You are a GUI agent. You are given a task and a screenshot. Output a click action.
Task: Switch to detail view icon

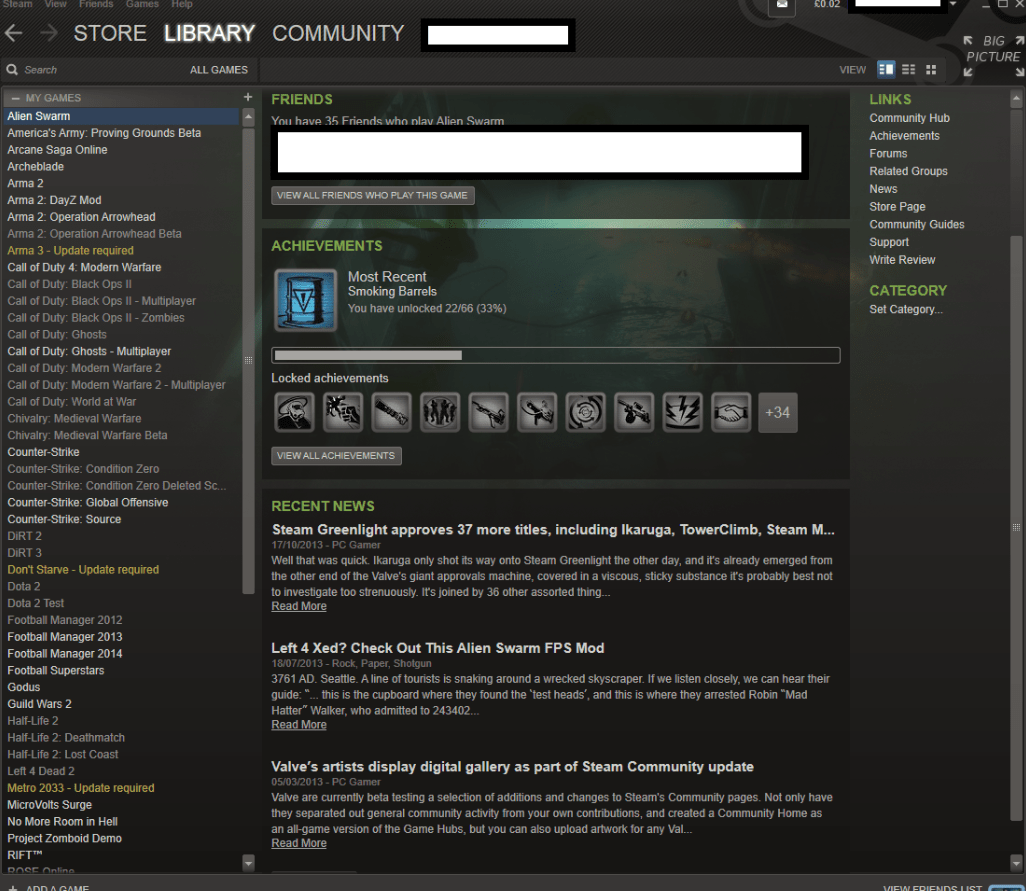tap(886, 69)
